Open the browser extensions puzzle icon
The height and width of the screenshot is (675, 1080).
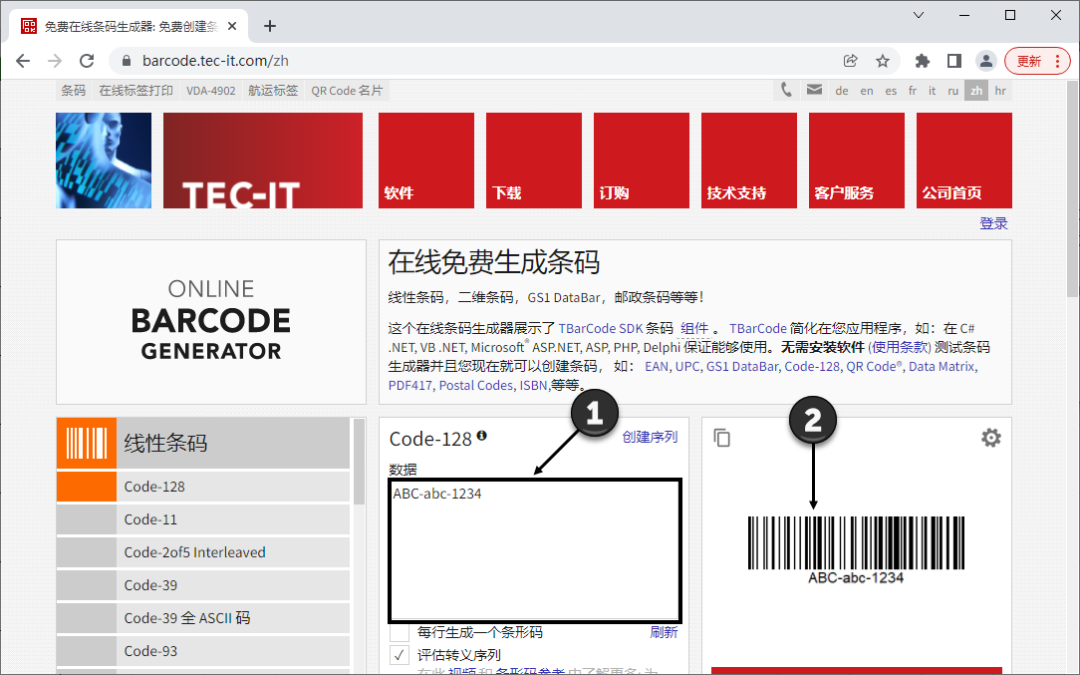tap(922, 61)
